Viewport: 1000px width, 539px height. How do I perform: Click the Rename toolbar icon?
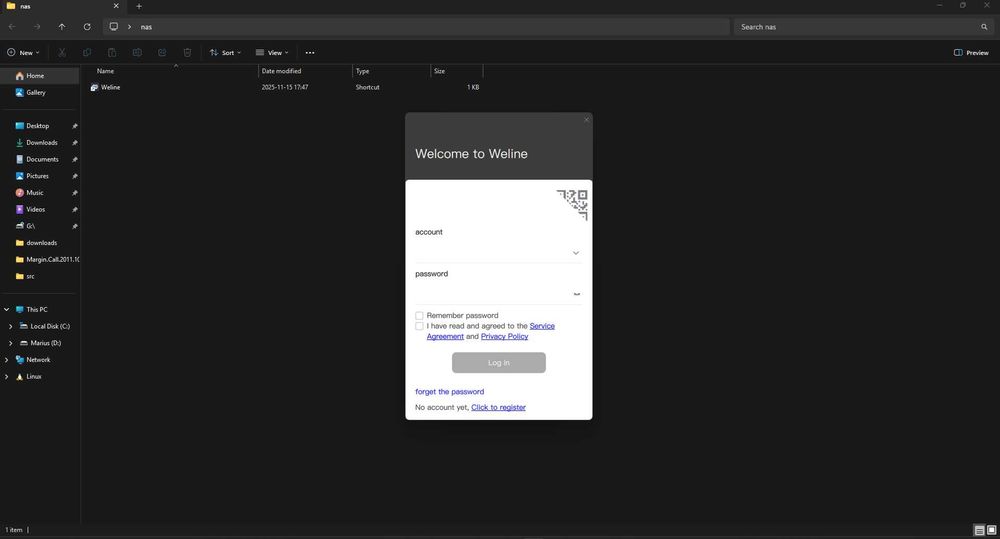click(137, 53)
